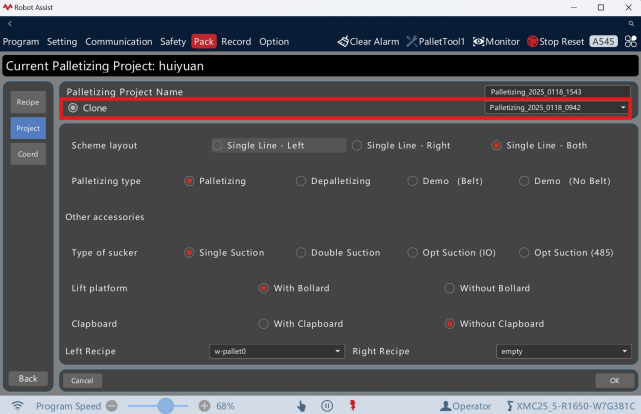The height and width of the screenshot is (414, 641).
Task: Click the Clear Alarm broom icon
Action: click(343, 41)
